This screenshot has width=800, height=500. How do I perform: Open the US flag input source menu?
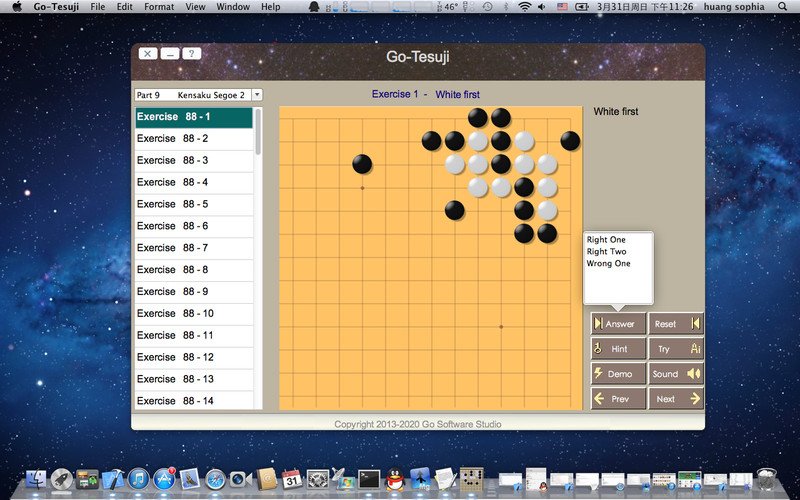point(562,7)
